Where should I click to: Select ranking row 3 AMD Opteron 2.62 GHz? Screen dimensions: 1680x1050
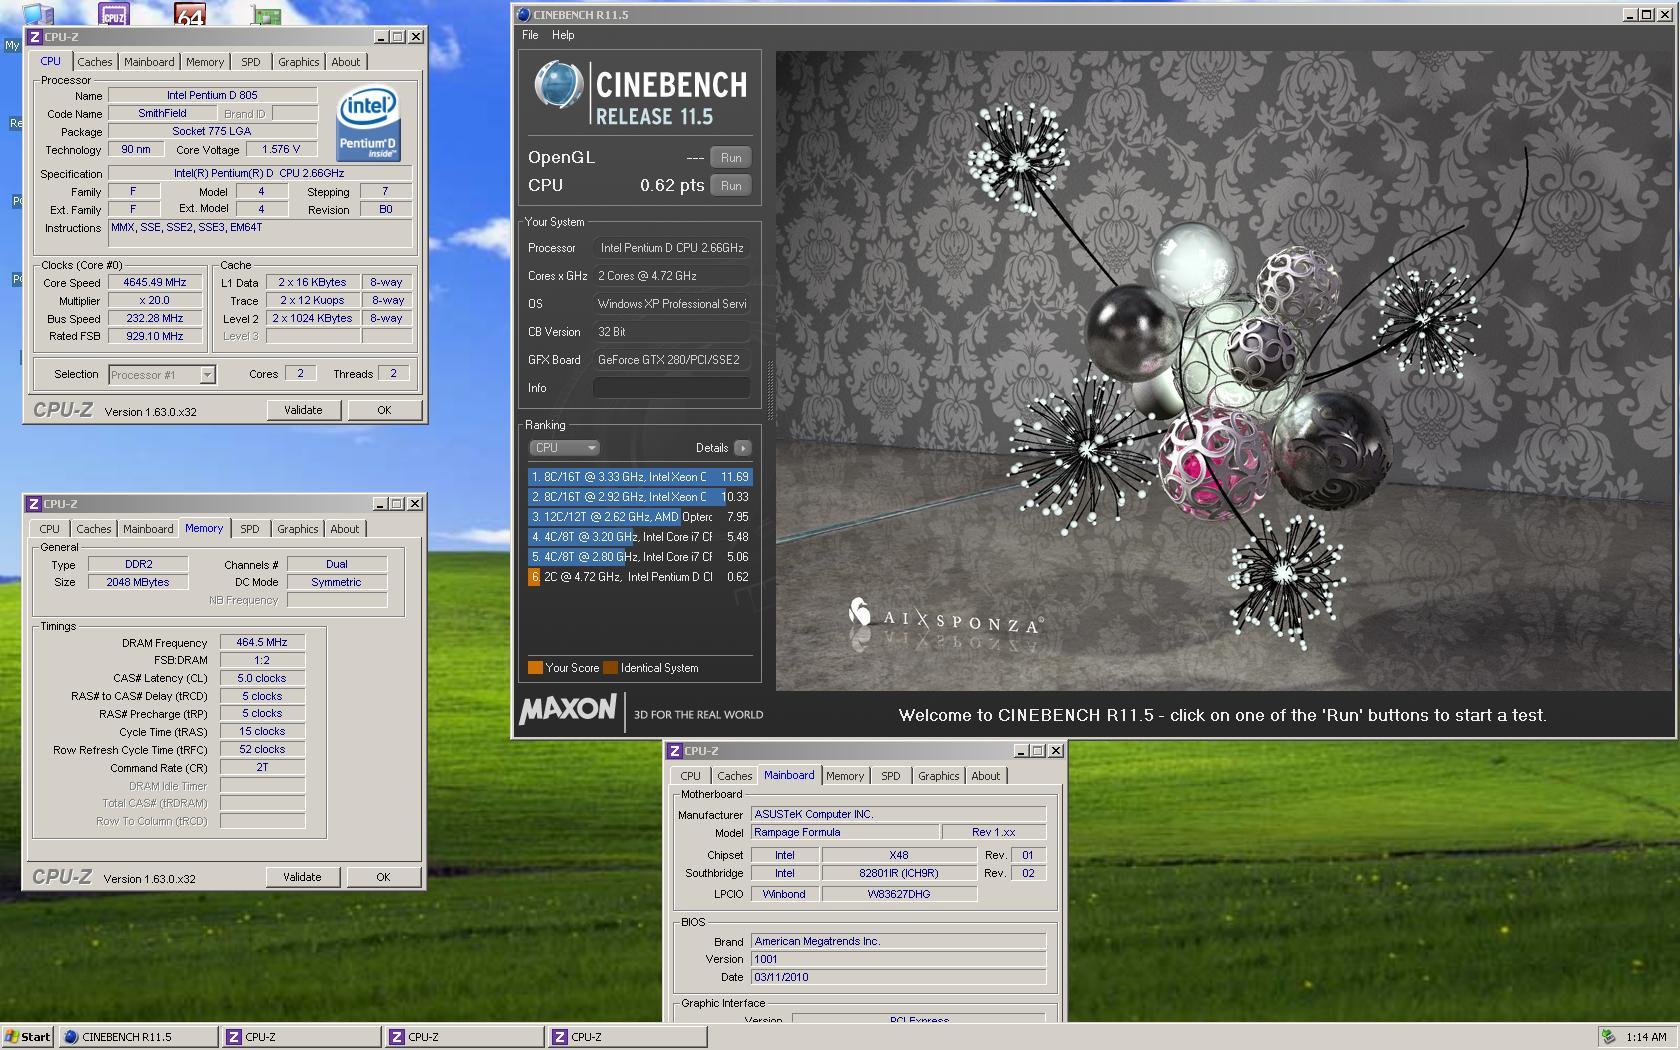click(640, 517)
